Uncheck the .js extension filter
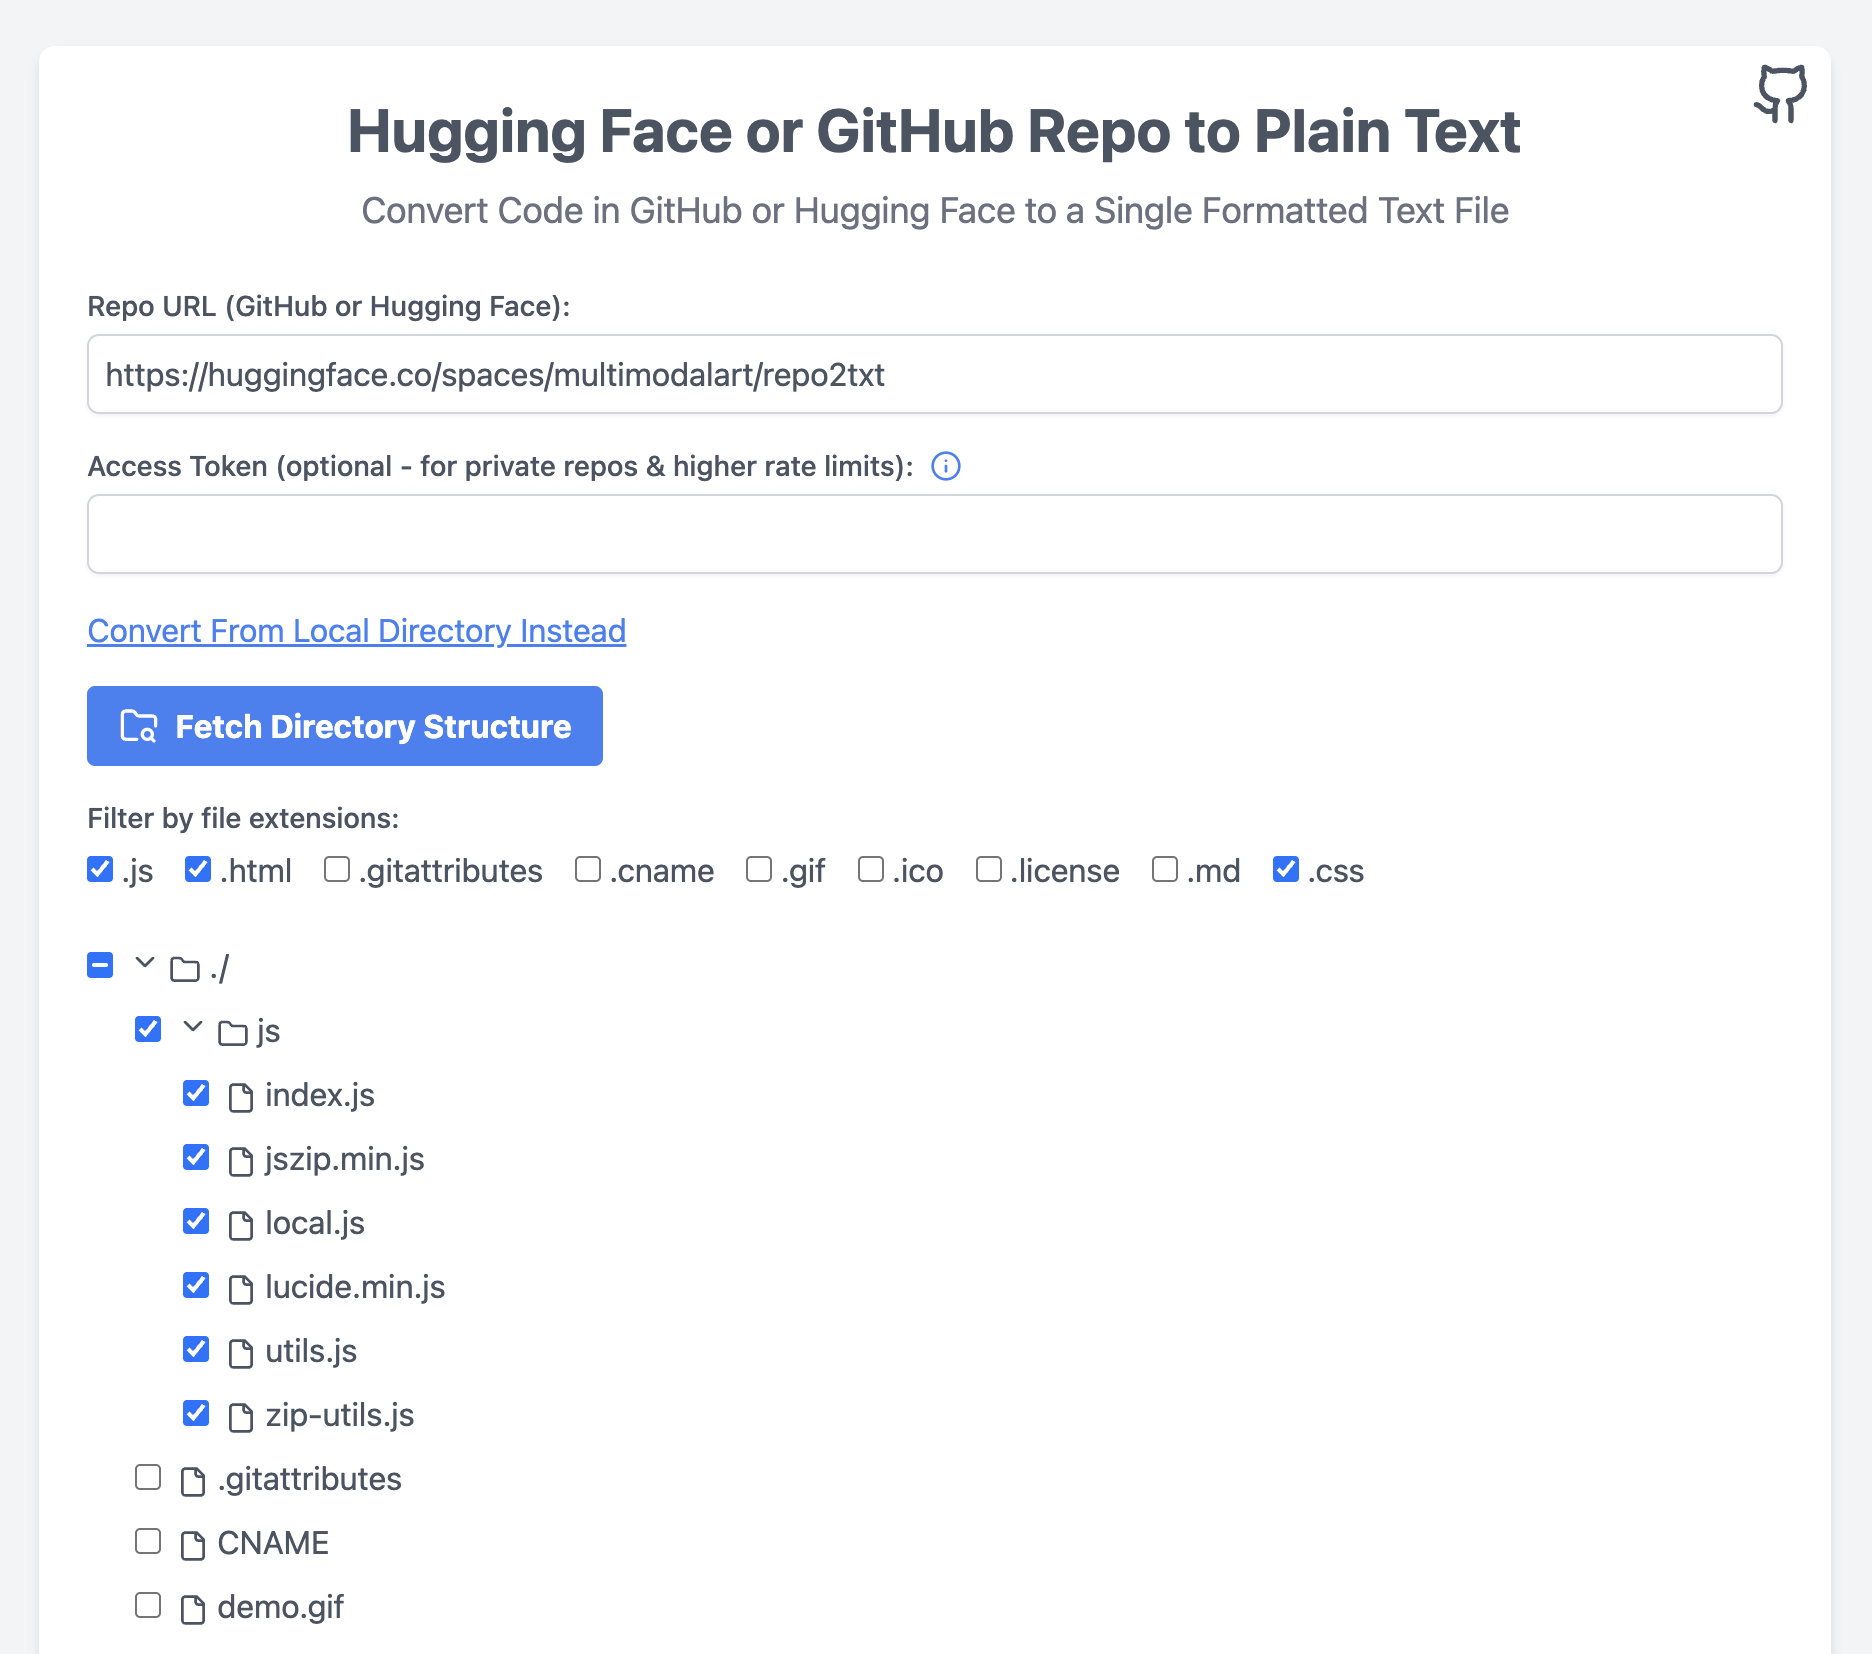The height and width of the screenshot is (1654, 1872). (x=100, y=870)
